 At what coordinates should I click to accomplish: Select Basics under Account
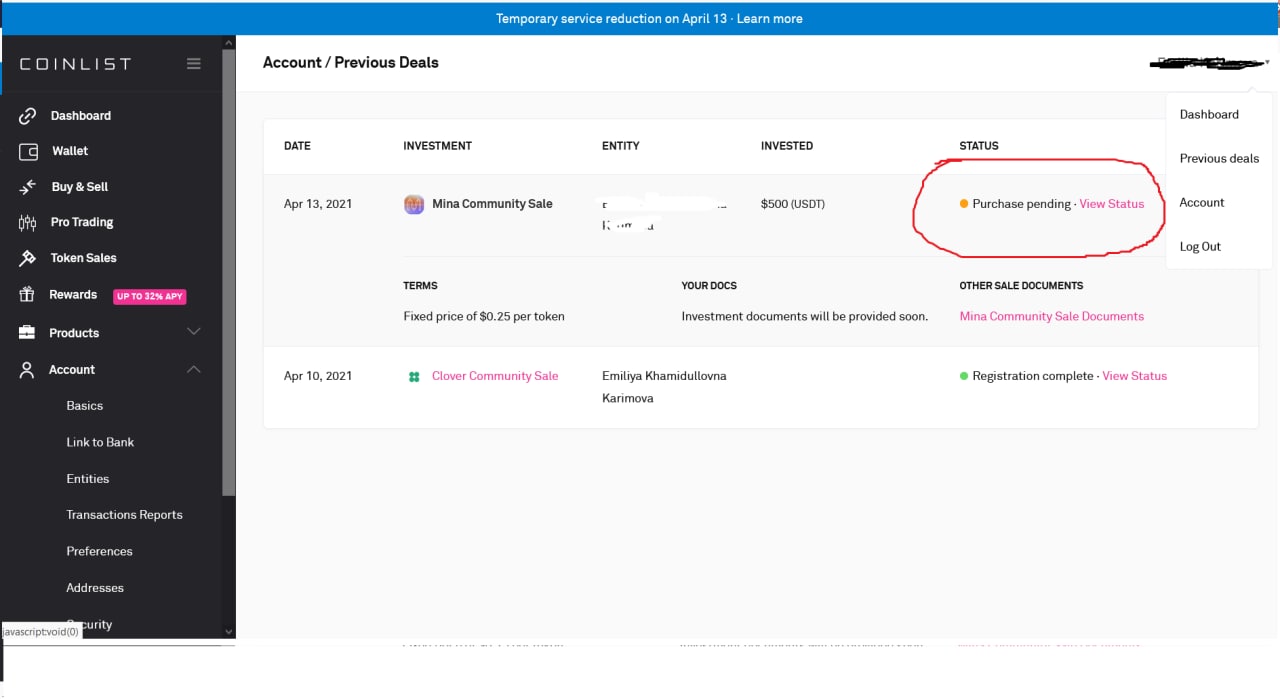pos(85,406)
